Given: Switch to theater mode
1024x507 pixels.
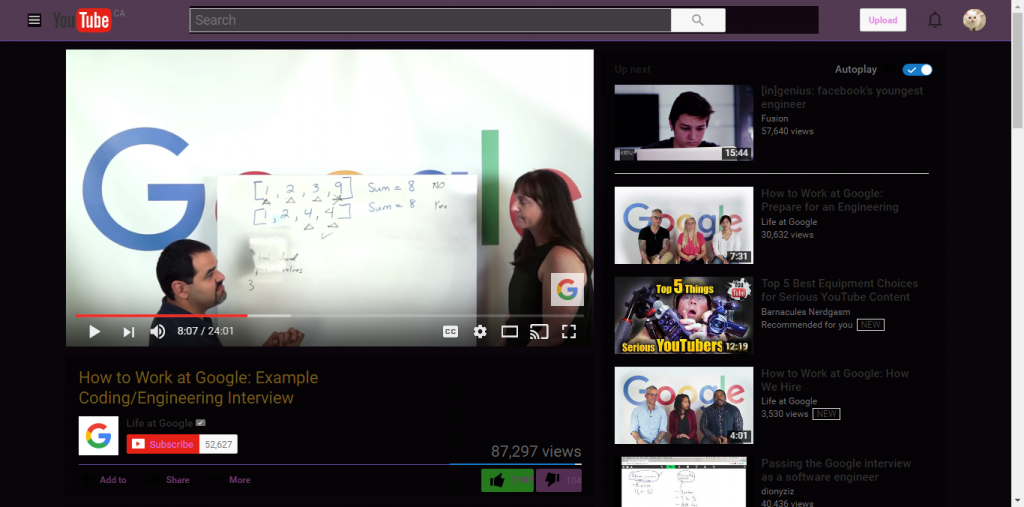Looking at the screenshot, I should 509,332.
